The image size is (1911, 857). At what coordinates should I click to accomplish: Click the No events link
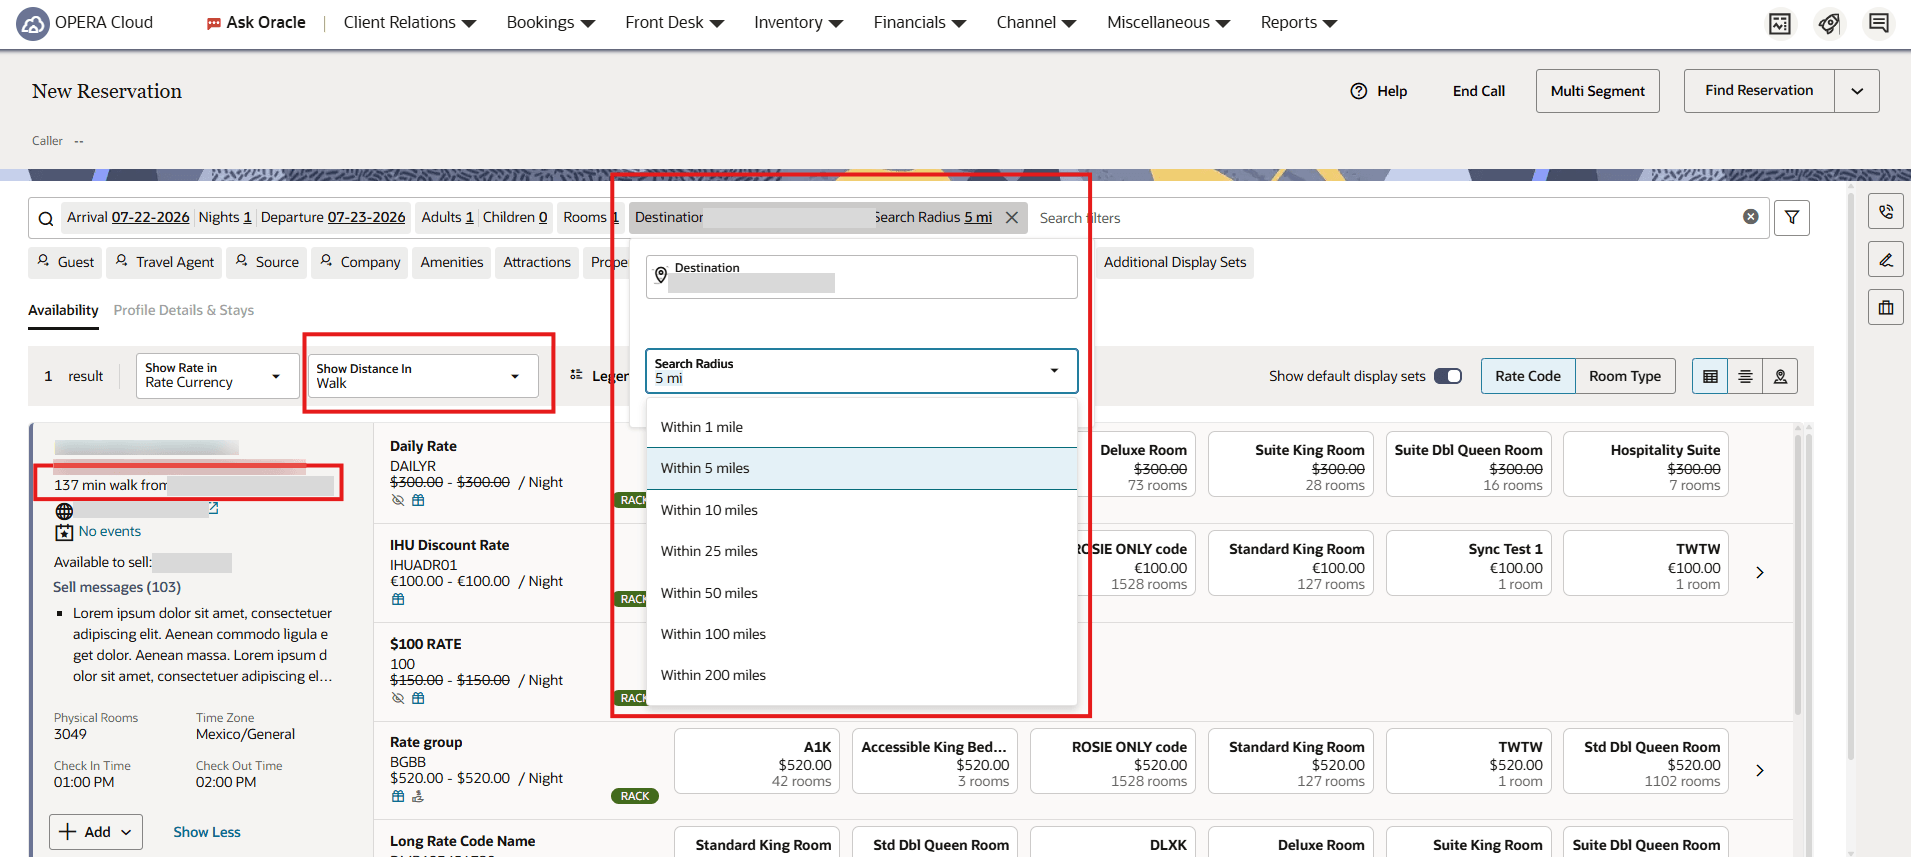click(110, 532)
